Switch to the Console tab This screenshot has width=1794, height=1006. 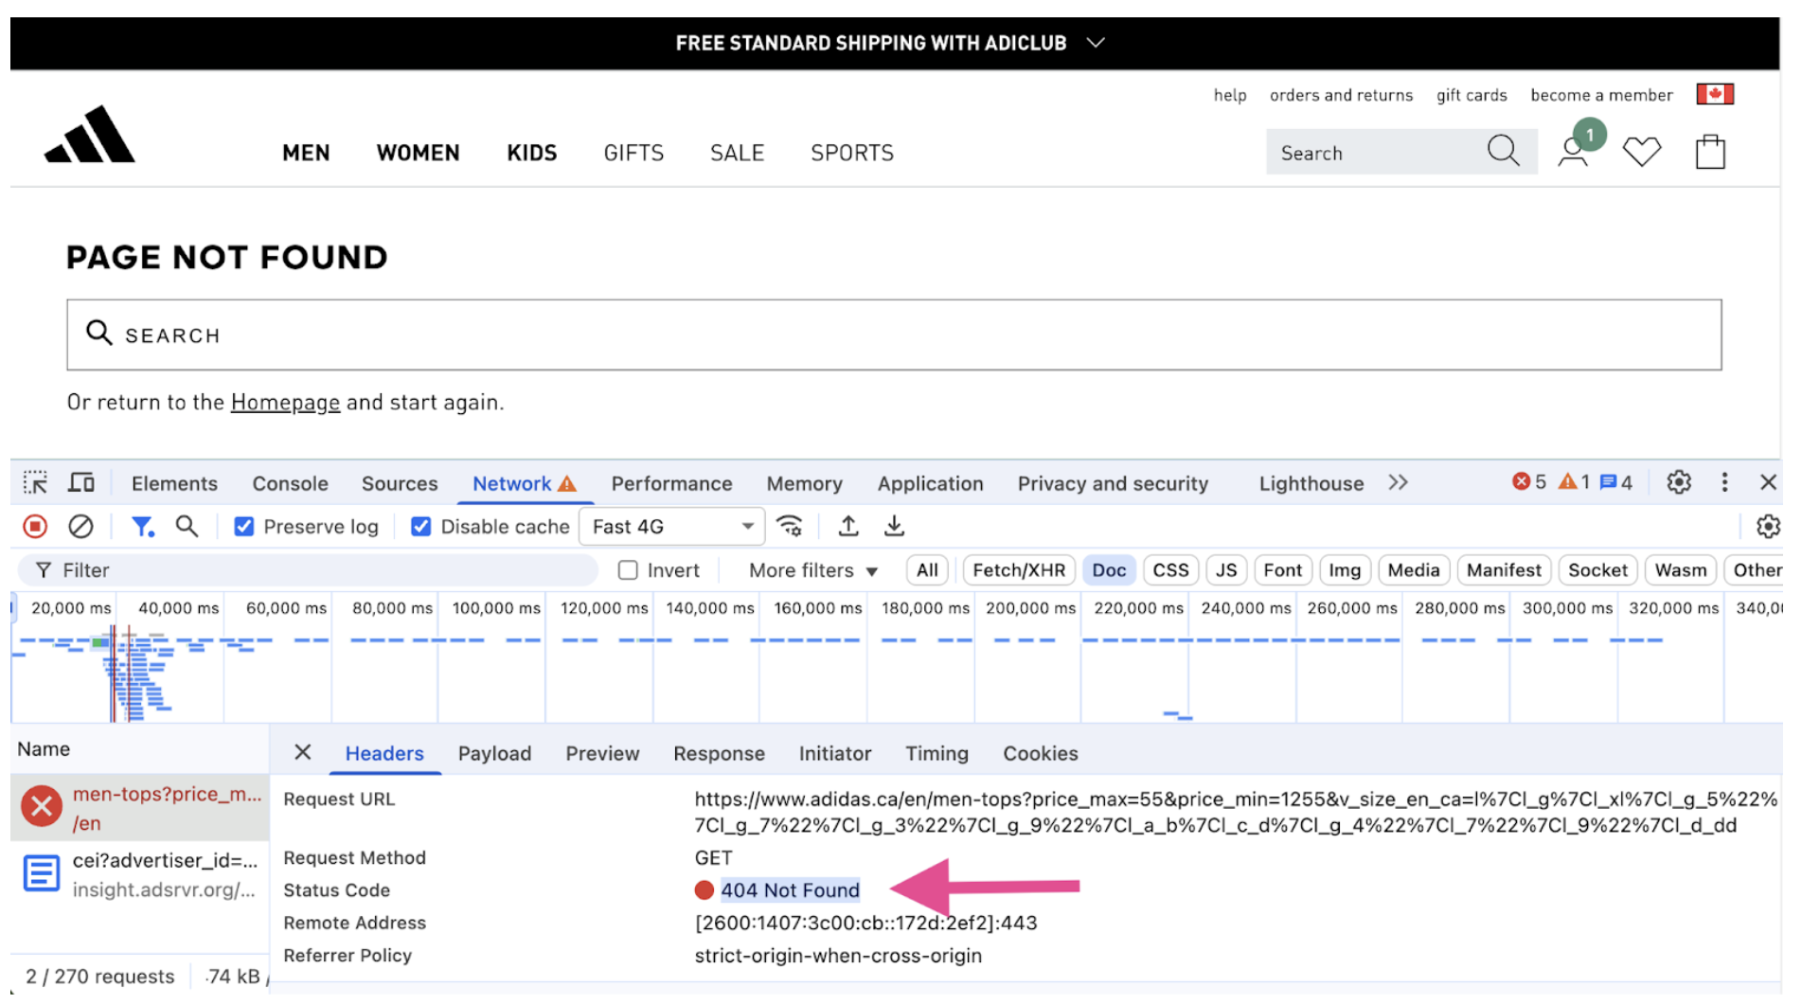point(290,484)
